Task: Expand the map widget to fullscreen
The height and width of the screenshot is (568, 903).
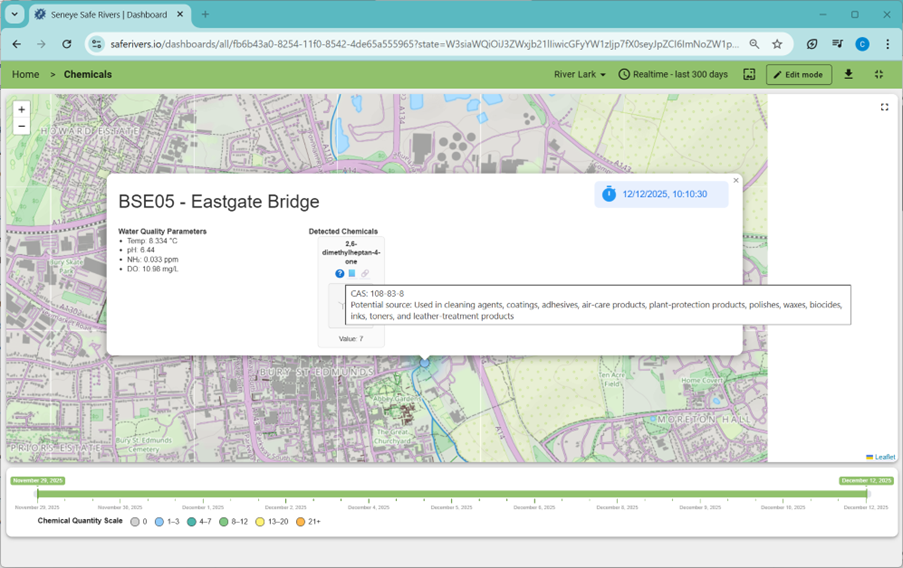Action: 884,107
